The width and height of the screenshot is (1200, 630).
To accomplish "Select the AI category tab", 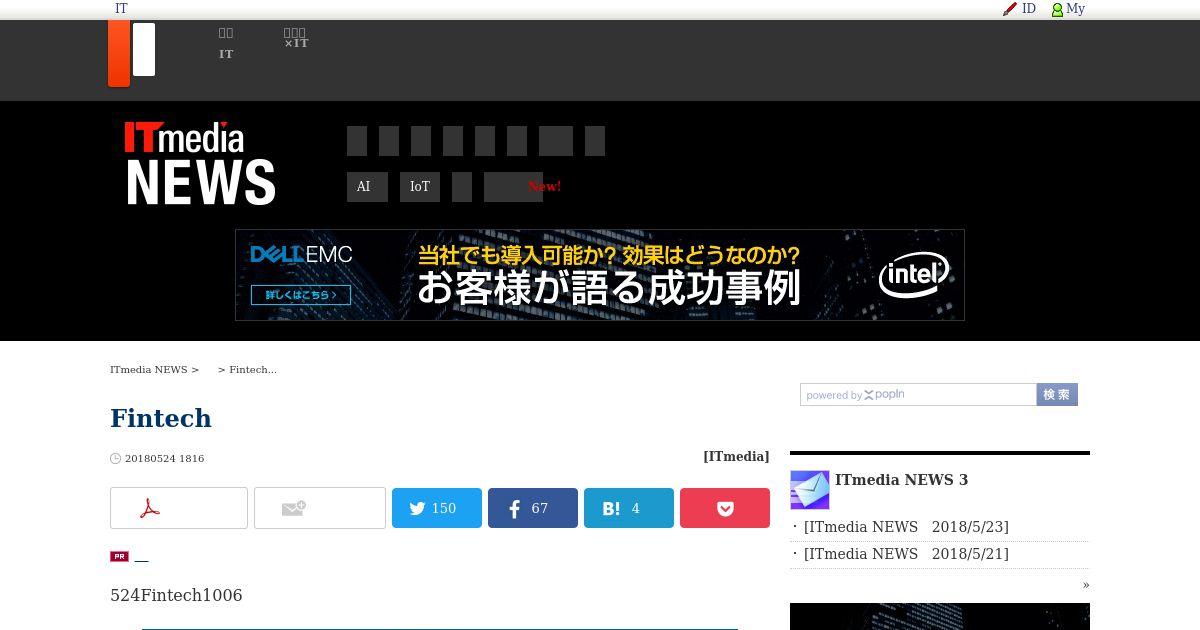I will pyautogui.click(x=367, y=187).
